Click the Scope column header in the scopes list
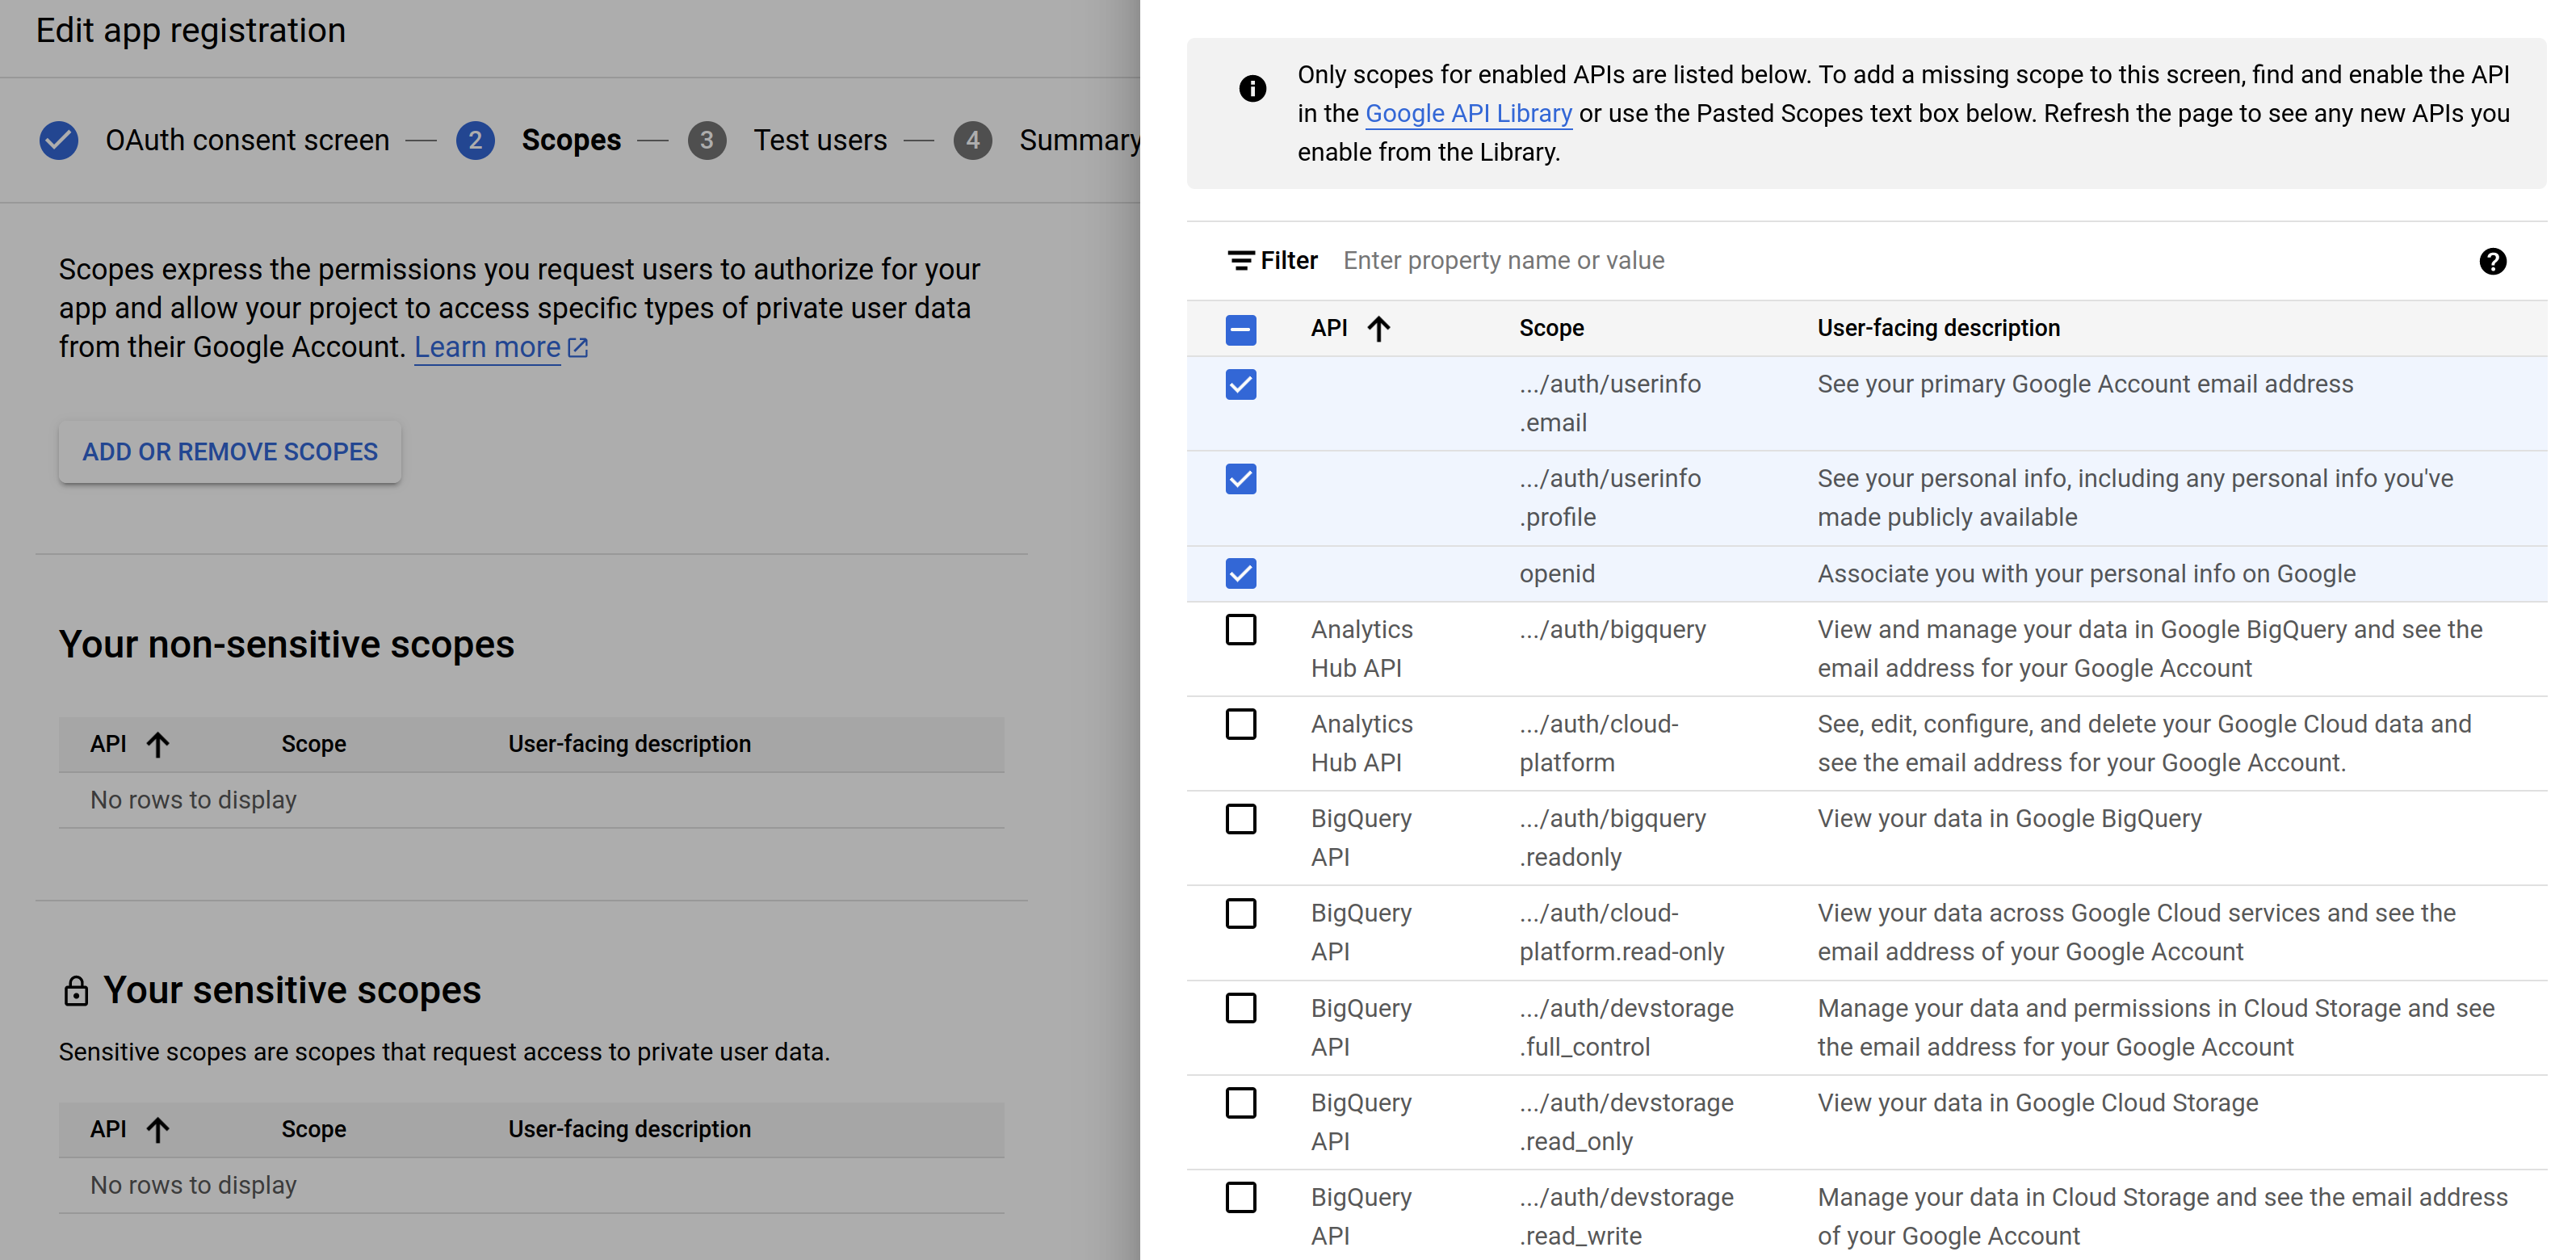The width and height of the screenshot is (2576, 1260). tap(1551, 328)
